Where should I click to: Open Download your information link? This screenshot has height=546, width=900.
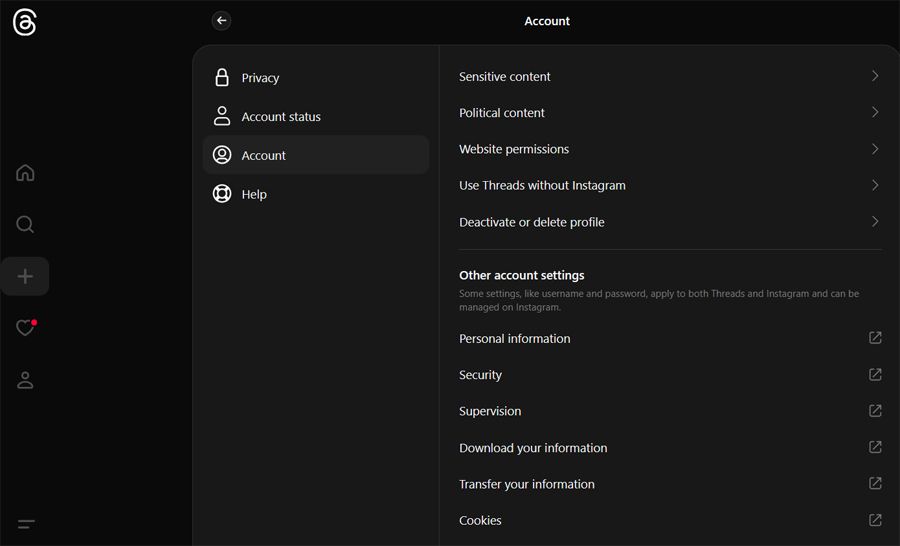point(533,448)
